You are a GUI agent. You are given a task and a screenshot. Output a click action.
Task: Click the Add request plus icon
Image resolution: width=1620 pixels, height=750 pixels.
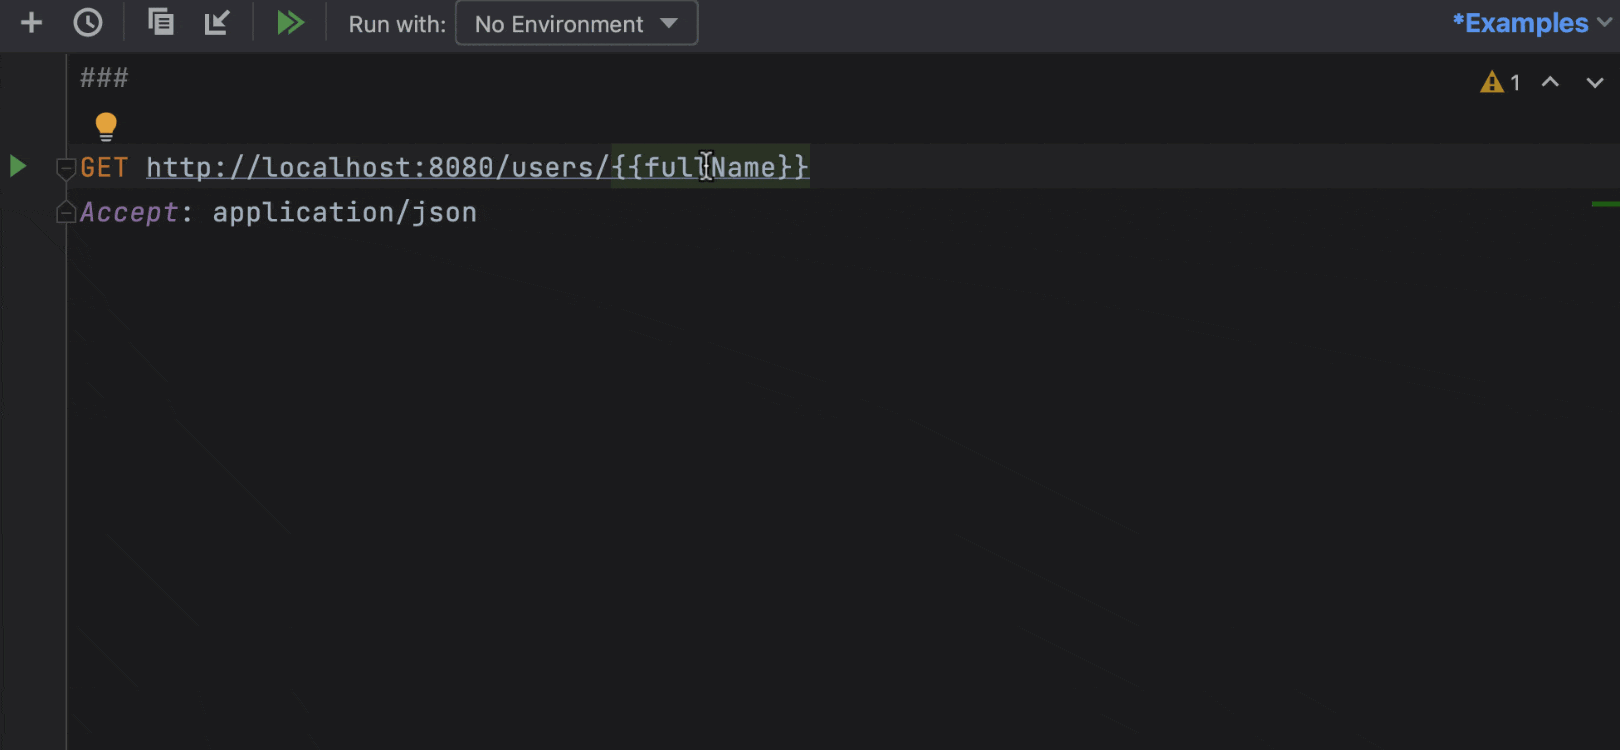click(31, 23)
